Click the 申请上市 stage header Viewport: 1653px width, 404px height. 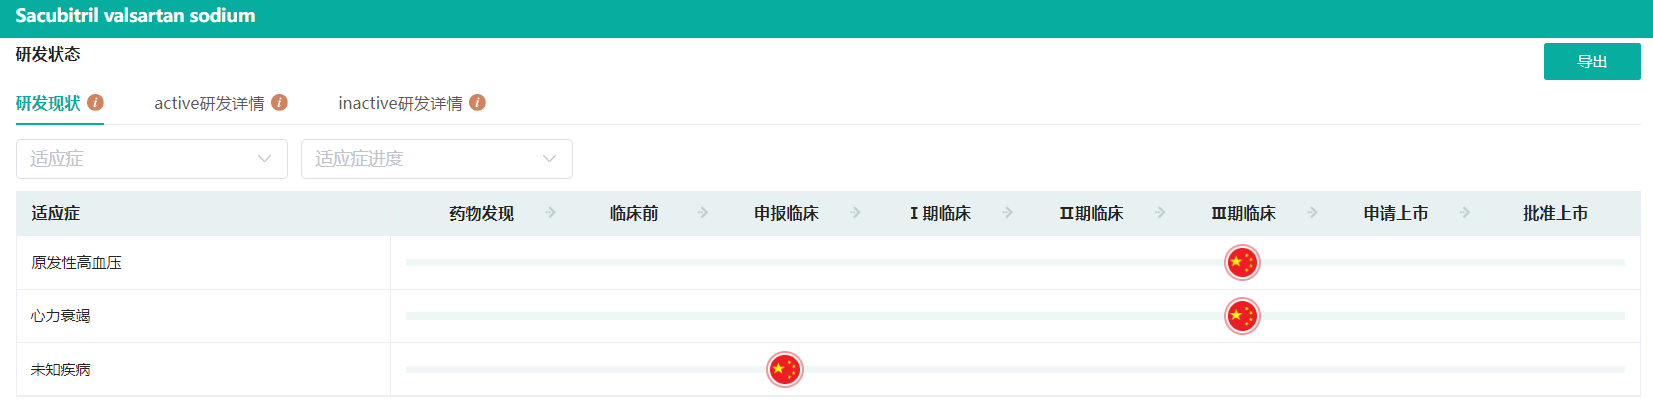(x=1396, y=213)
